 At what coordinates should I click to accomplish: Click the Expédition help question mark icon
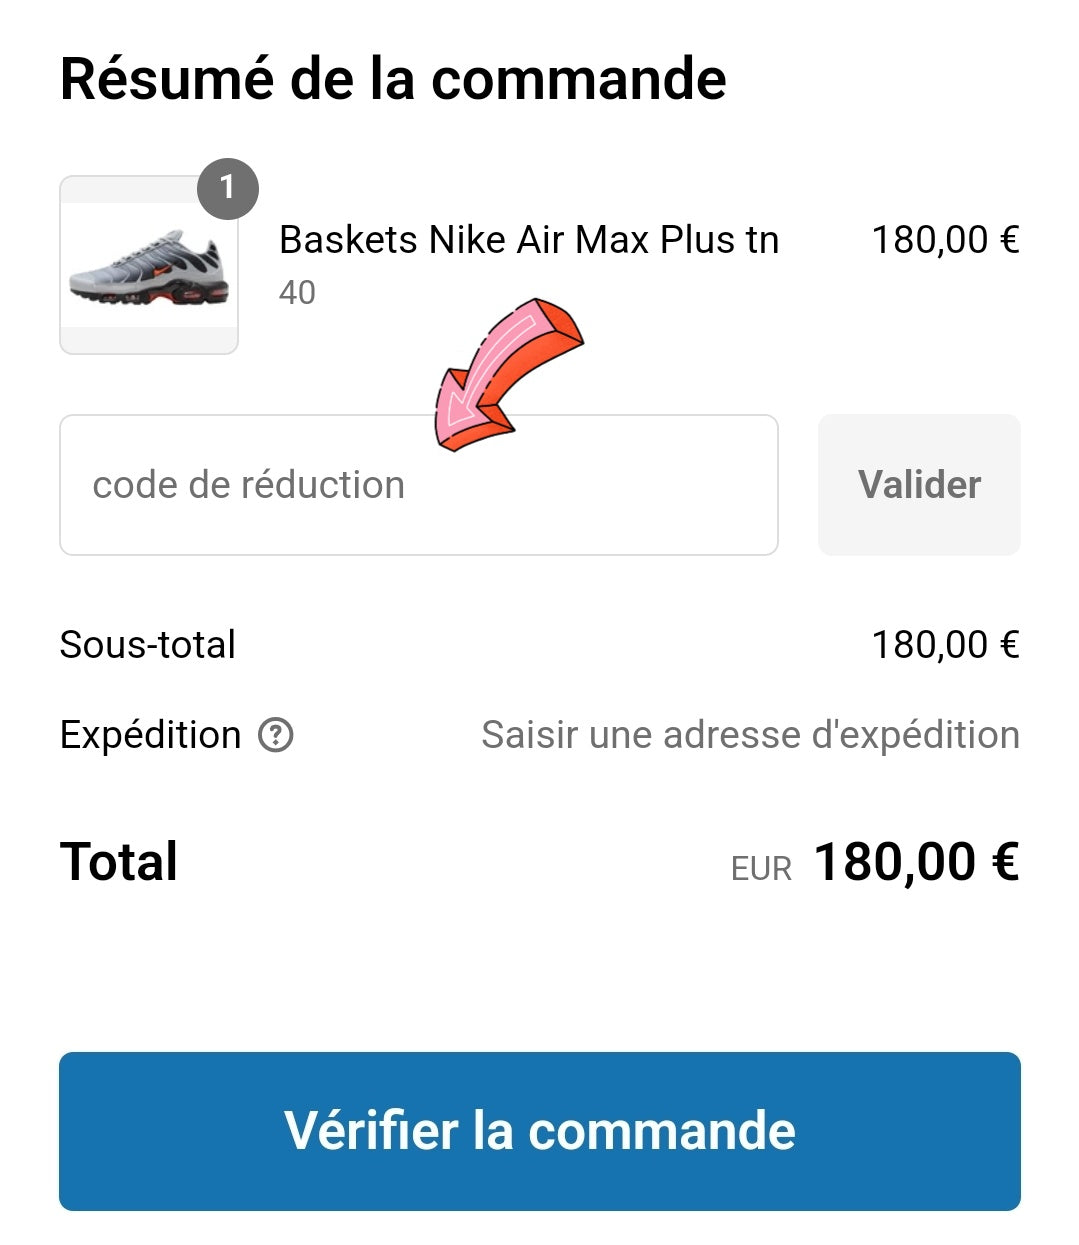pyautogui.click(x=274, y=735)
